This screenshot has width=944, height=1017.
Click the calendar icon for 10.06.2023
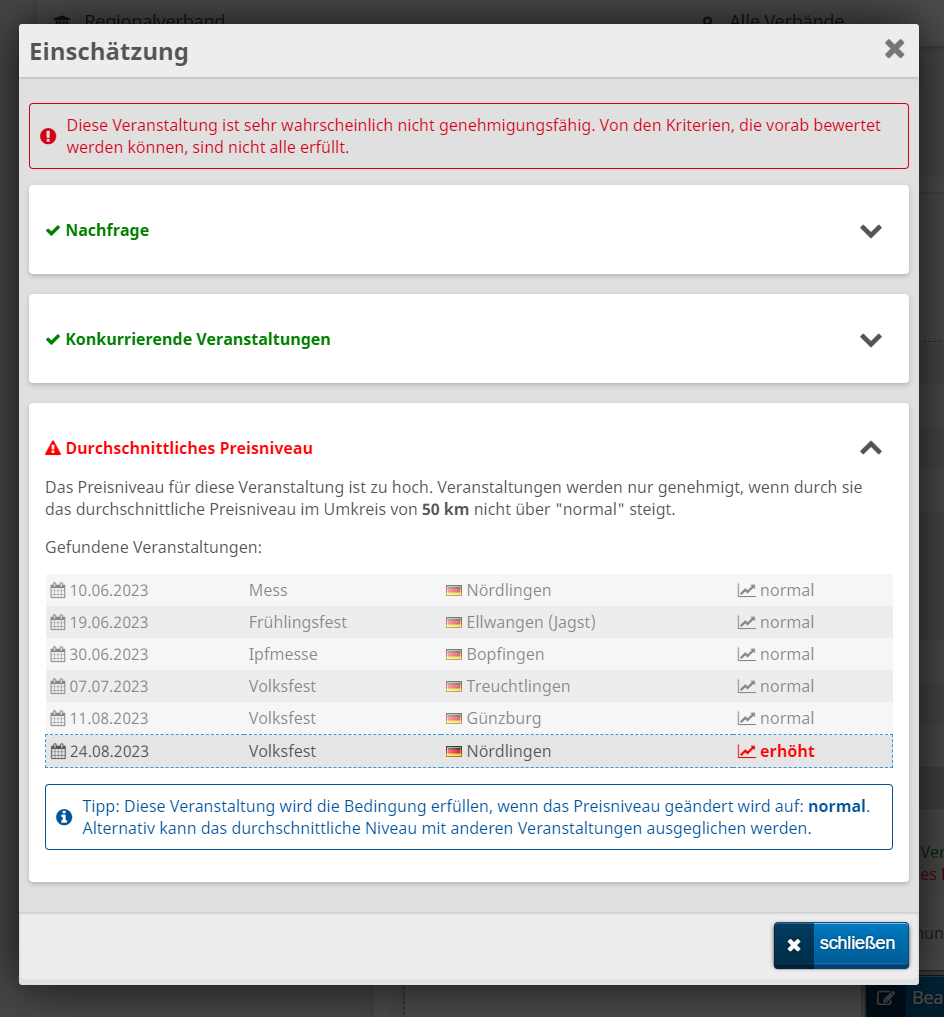point(58,590)
